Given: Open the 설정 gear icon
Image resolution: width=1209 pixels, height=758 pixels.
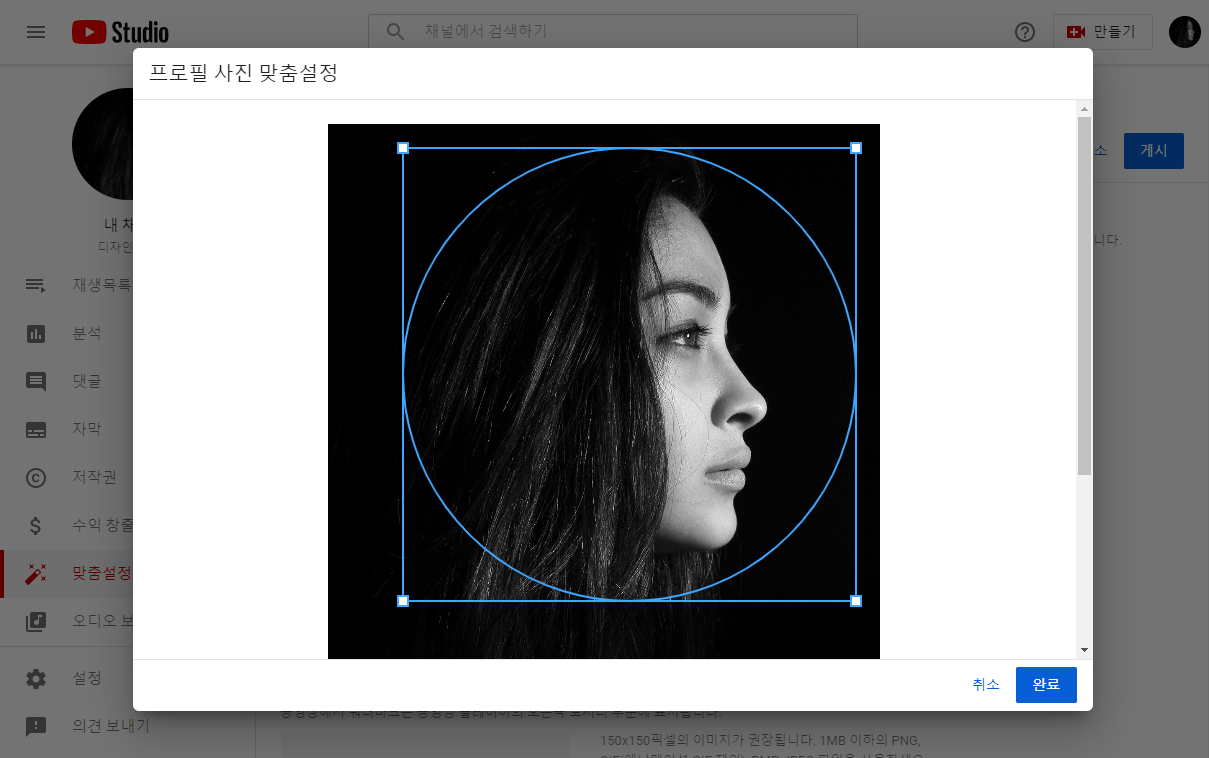Looking at the screenshot, I should tap(36, 679).
